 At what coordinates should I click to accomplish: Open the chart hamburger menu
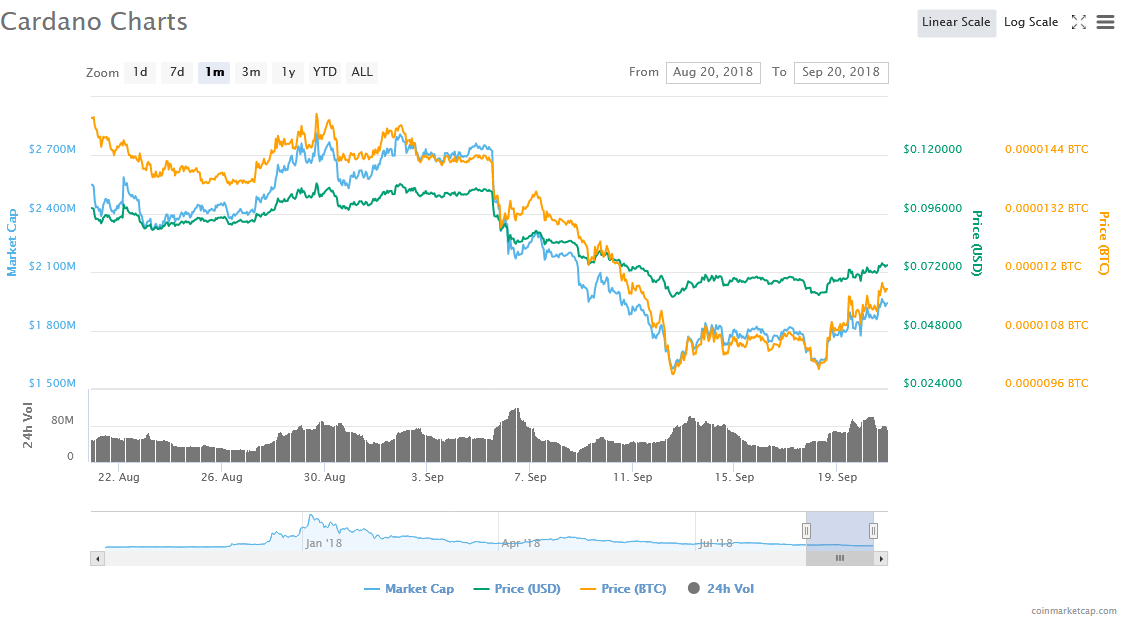[1105, 23]
